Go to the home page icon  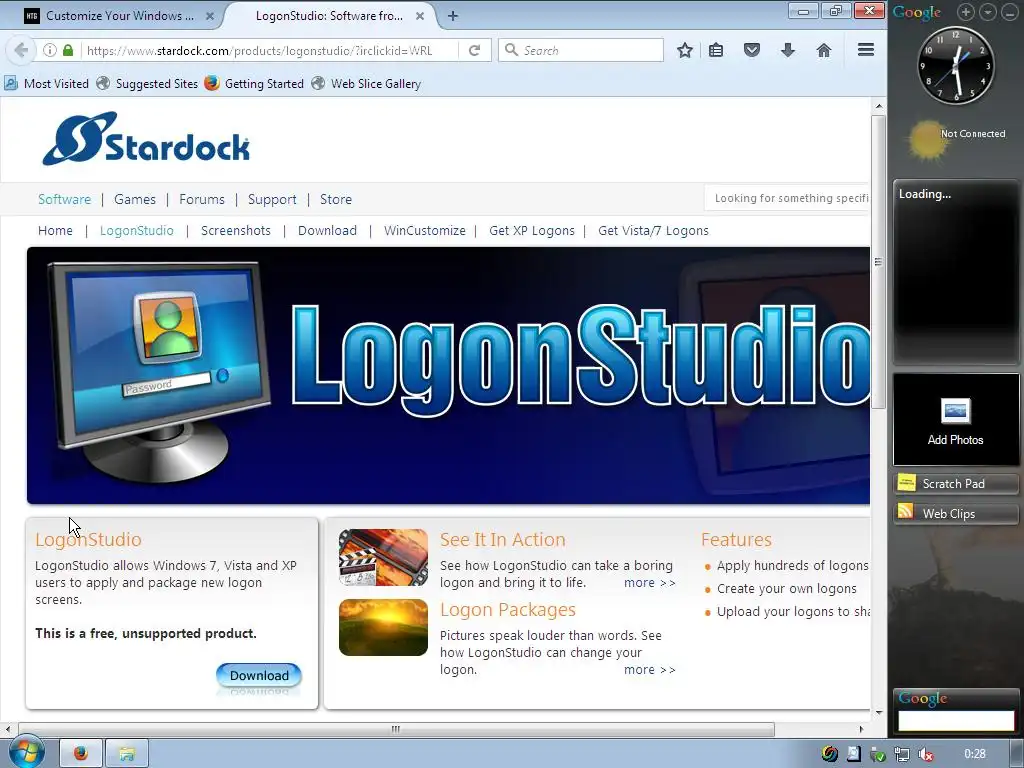point(824,50)
